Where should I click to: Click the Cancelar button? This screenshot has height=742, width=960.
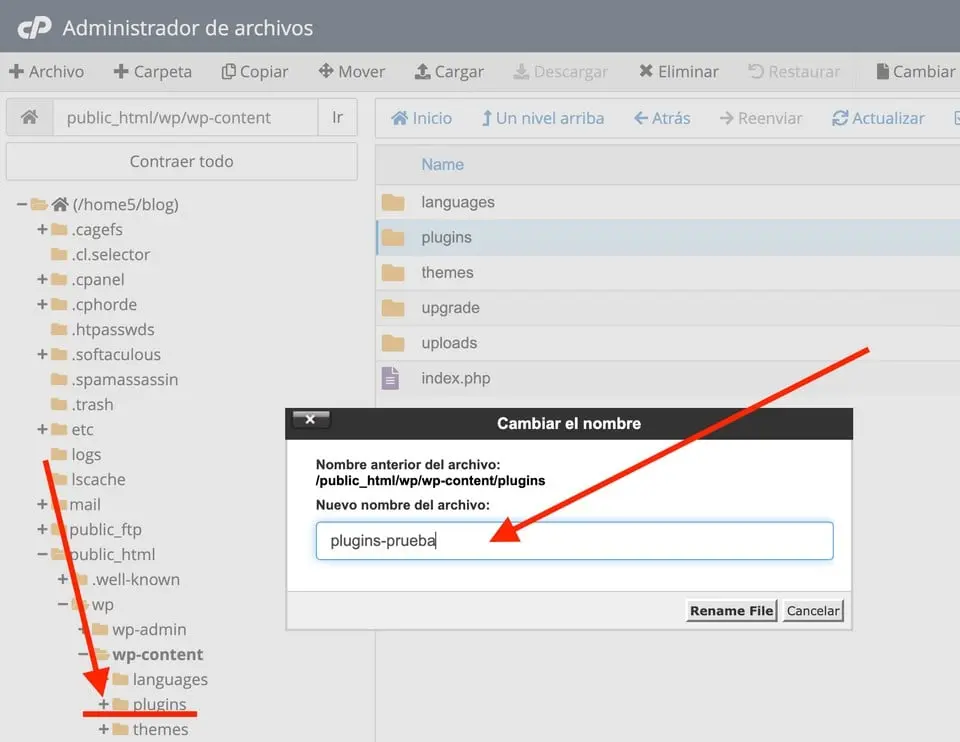pyautogui.click(x=812, y=610)
